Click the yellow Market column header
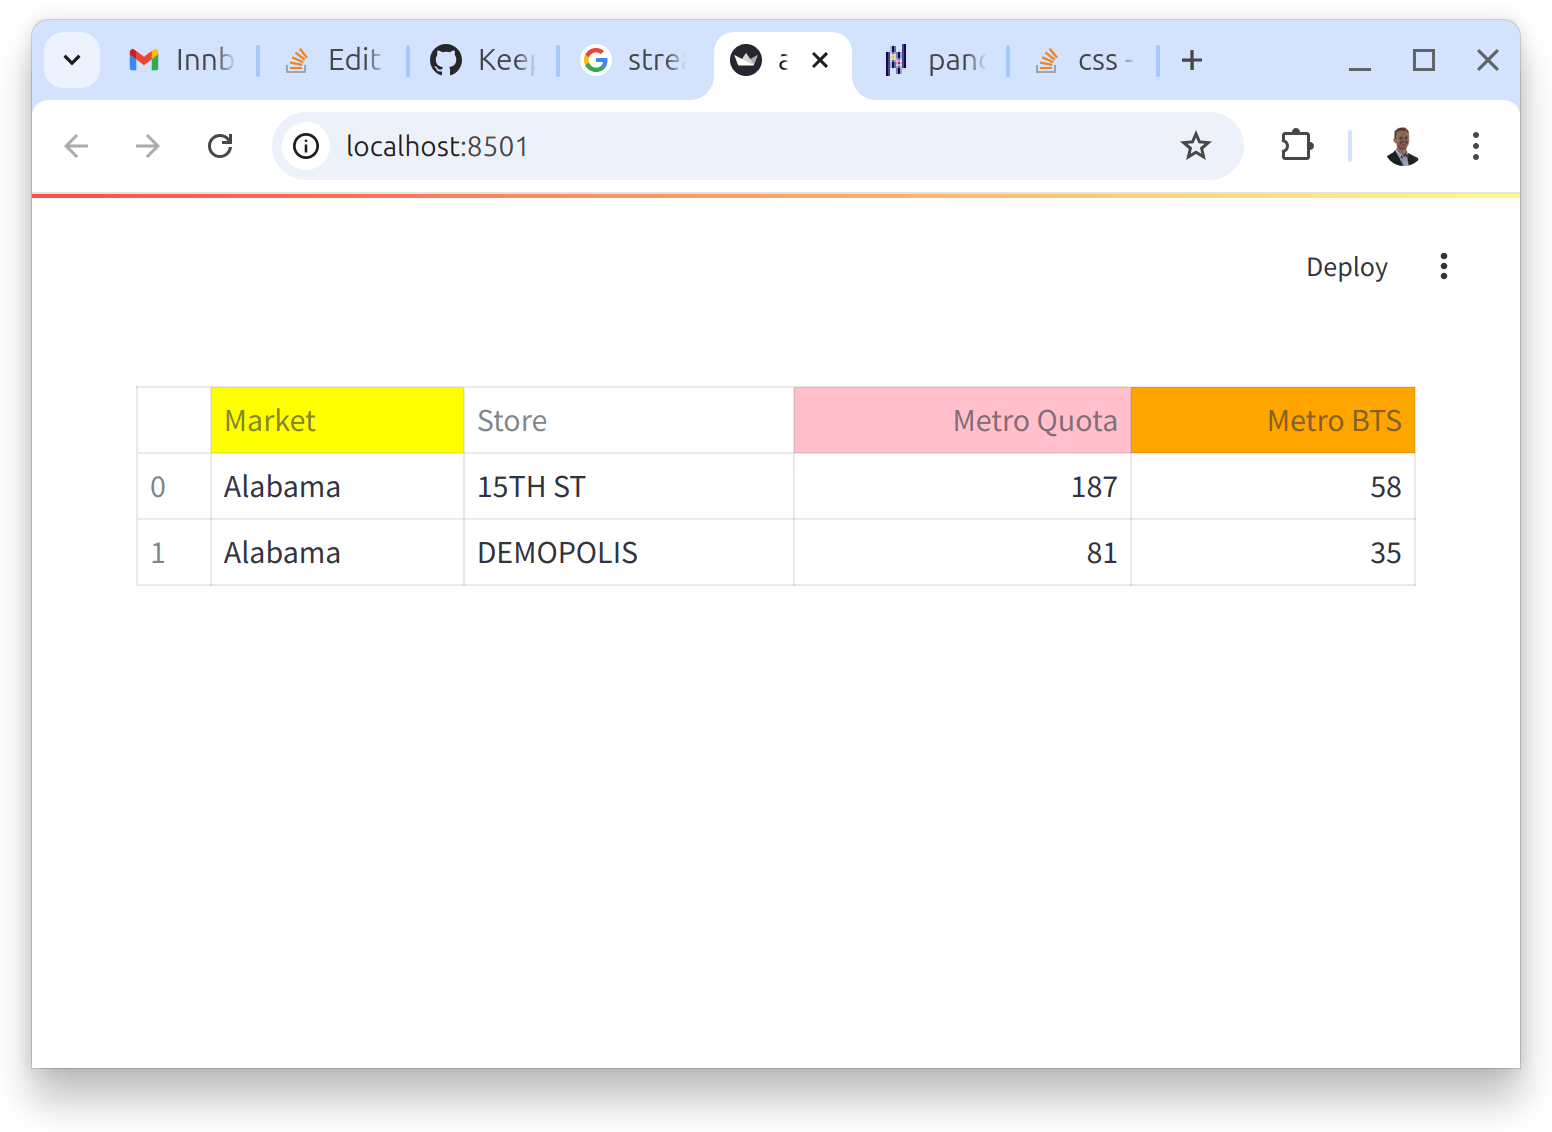Viewport: 1552px width, 1132px height. [x=337, y=420]
